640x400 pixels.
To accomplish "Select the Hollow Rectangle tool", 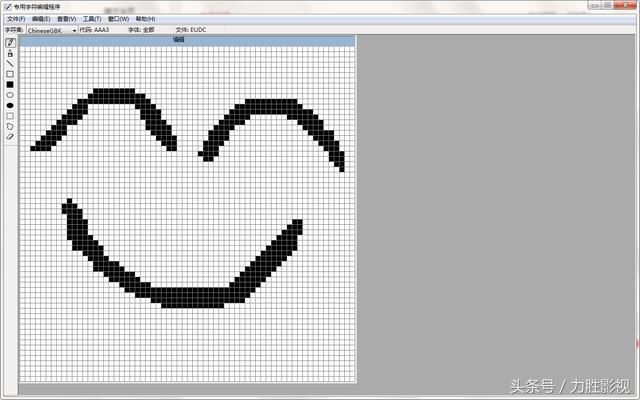I will (x=10, y=74).
